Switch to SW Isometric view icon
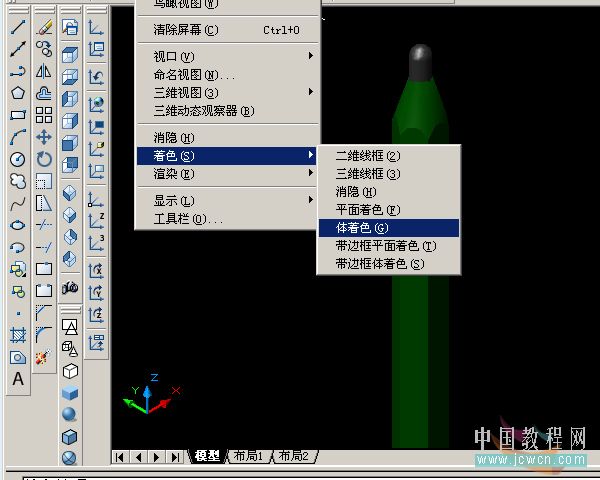The height and width of the screenshot is (480, 600). (70, 193)
